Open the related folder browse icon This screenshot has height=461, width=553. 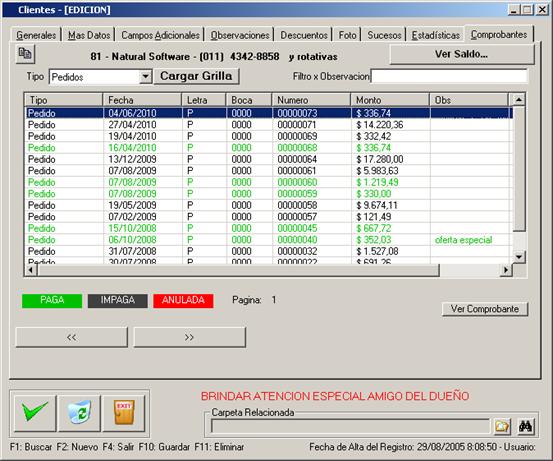[x=502, y=426]
